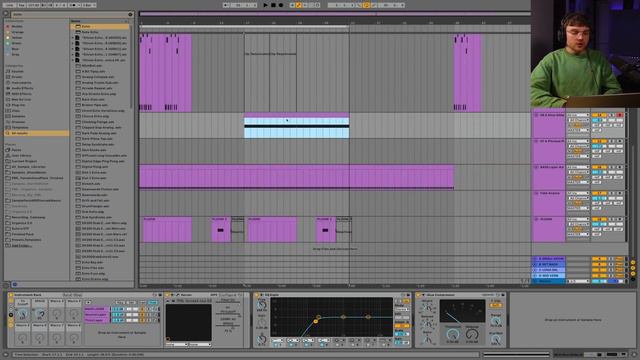Image resolution: width=640 pixels, height=360 pixels.
Task: Toggle the EQ Eight device activator
Action: point(257,295)
